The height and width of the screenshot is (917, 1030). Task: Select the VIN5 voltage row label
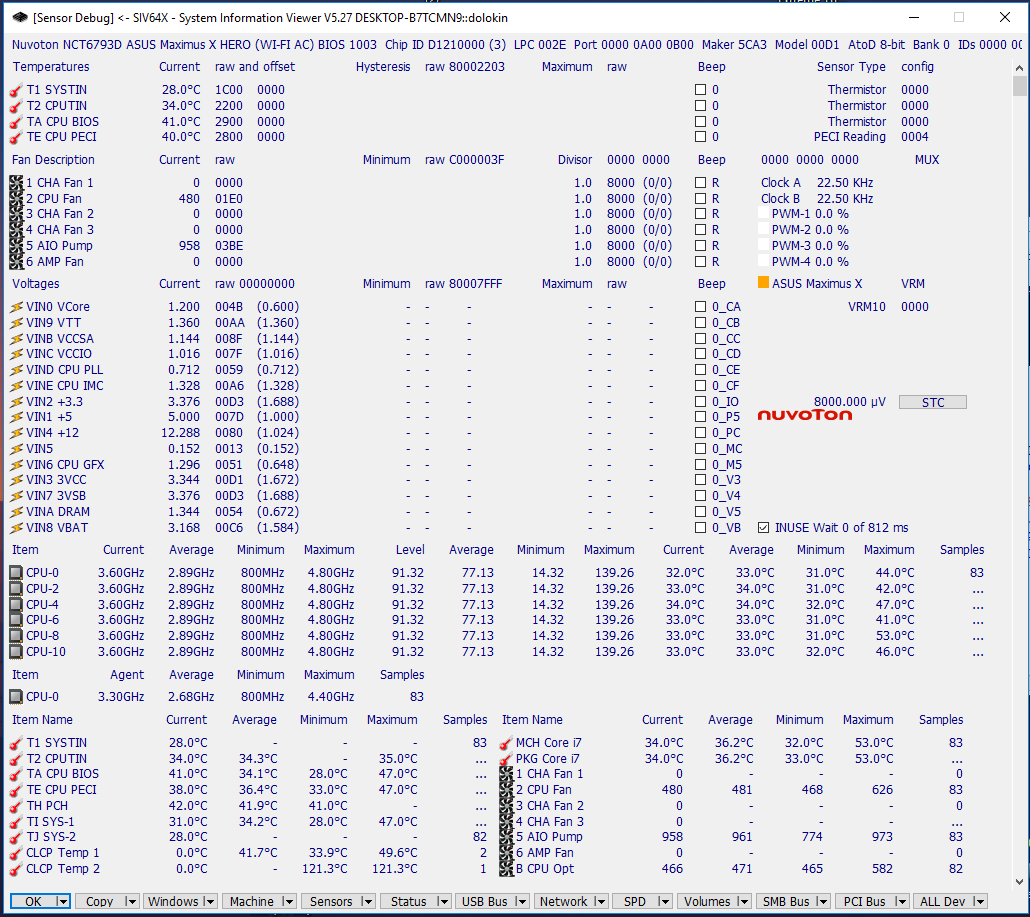click(39, 449)
